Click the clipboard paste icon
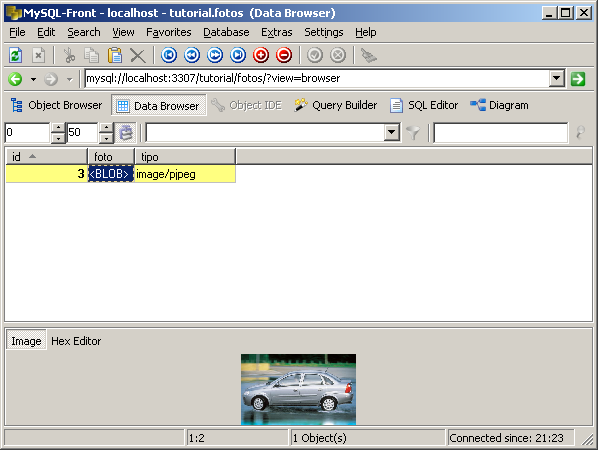The height and width of the screenshot is (450, 598). 115,55
